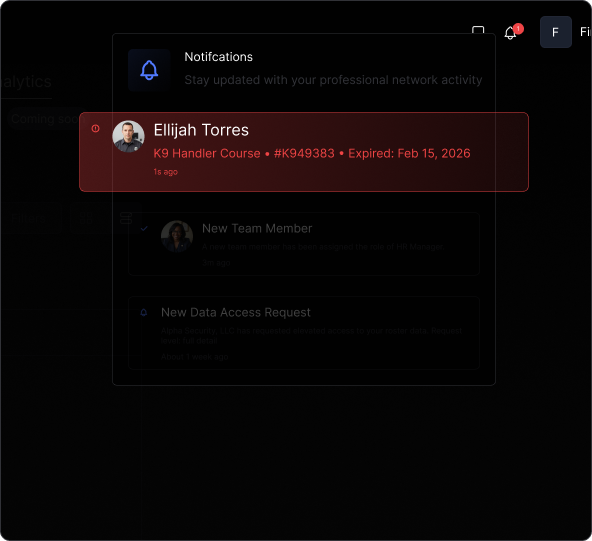Click the HR Manager role message
Viewport: 592px width, 541px height.
click(323, 247)
